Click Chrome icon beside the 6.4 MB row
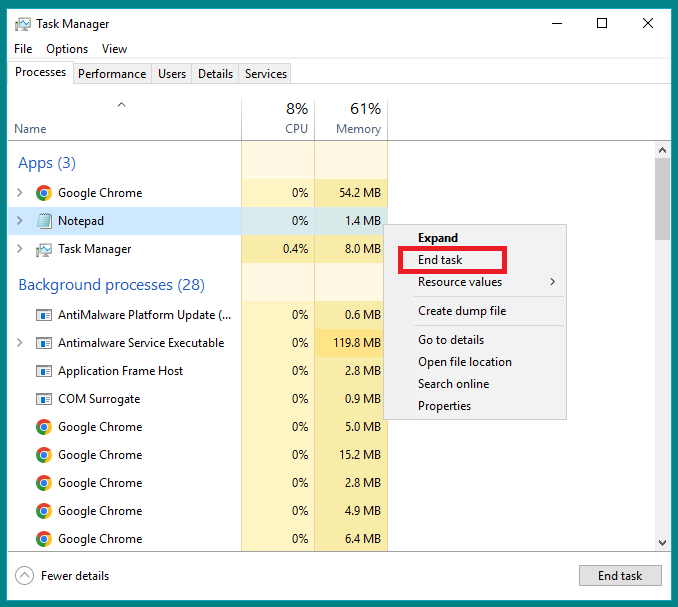This screenshot has width=678, height=607. [x=44, y=539]
